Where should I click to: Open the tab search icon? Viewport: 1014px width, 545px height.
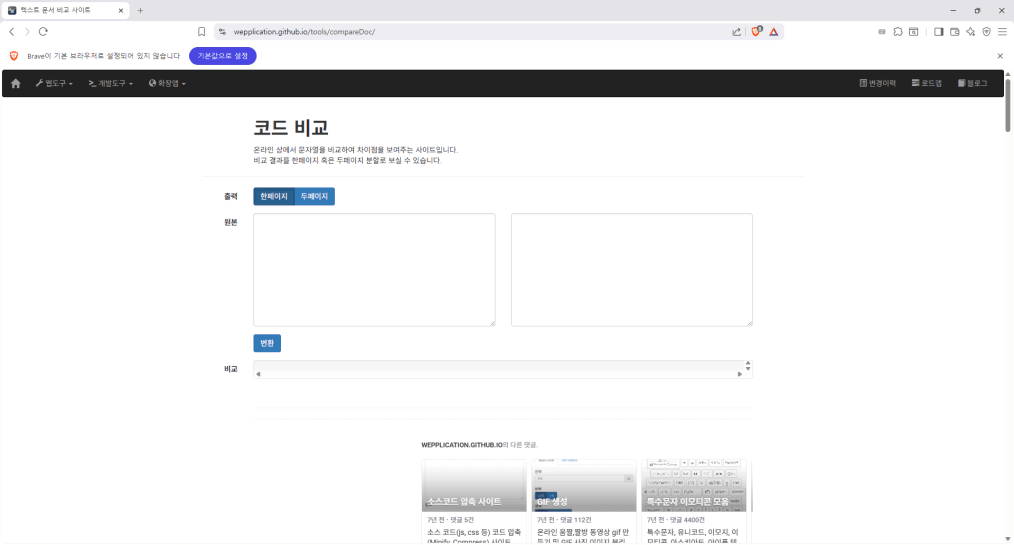(913, 32)
